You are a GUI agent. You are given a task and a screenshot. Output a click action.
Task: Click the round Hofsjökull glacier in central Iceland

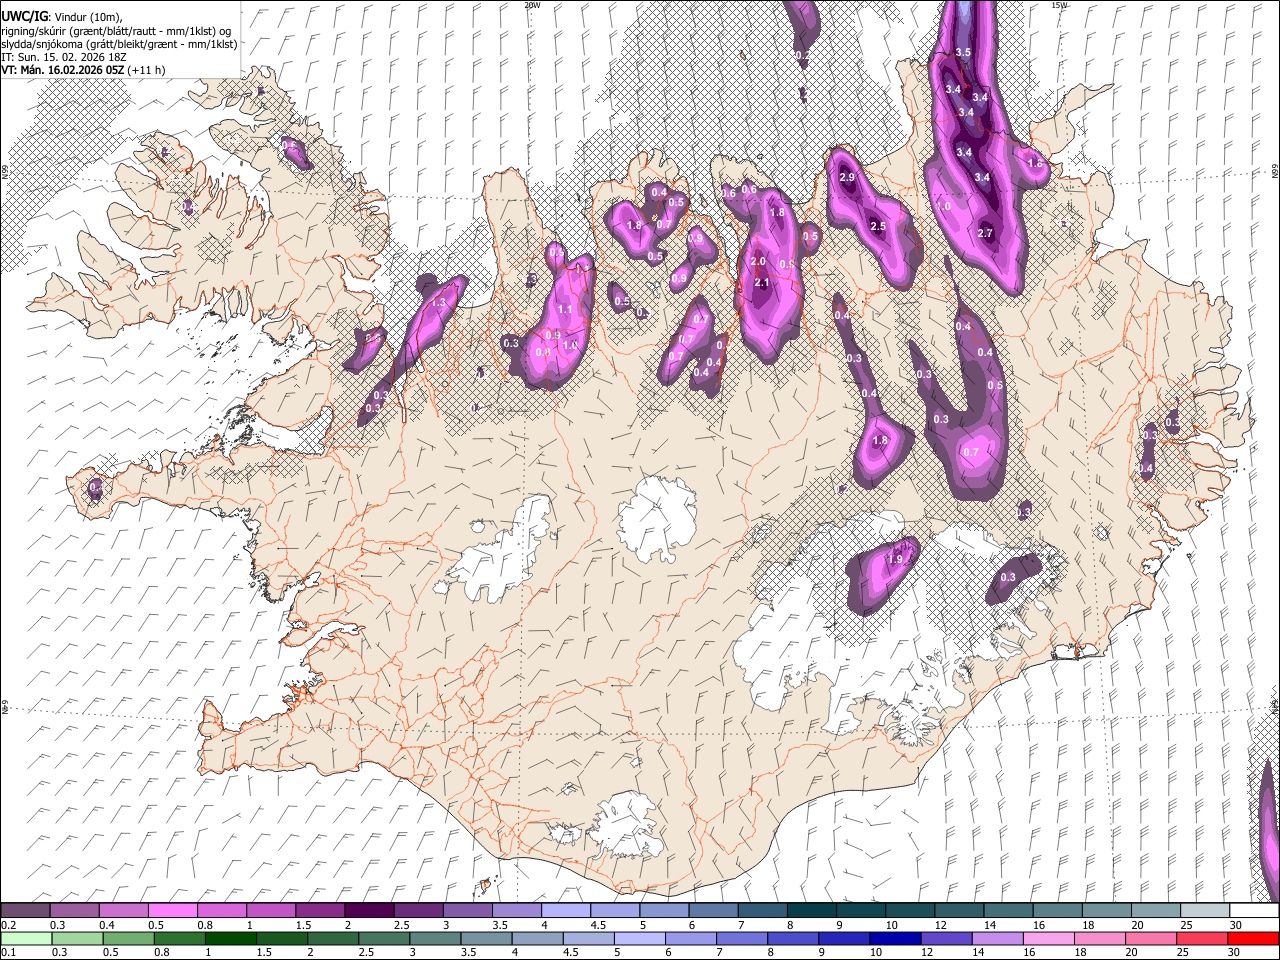click(656, 518)
